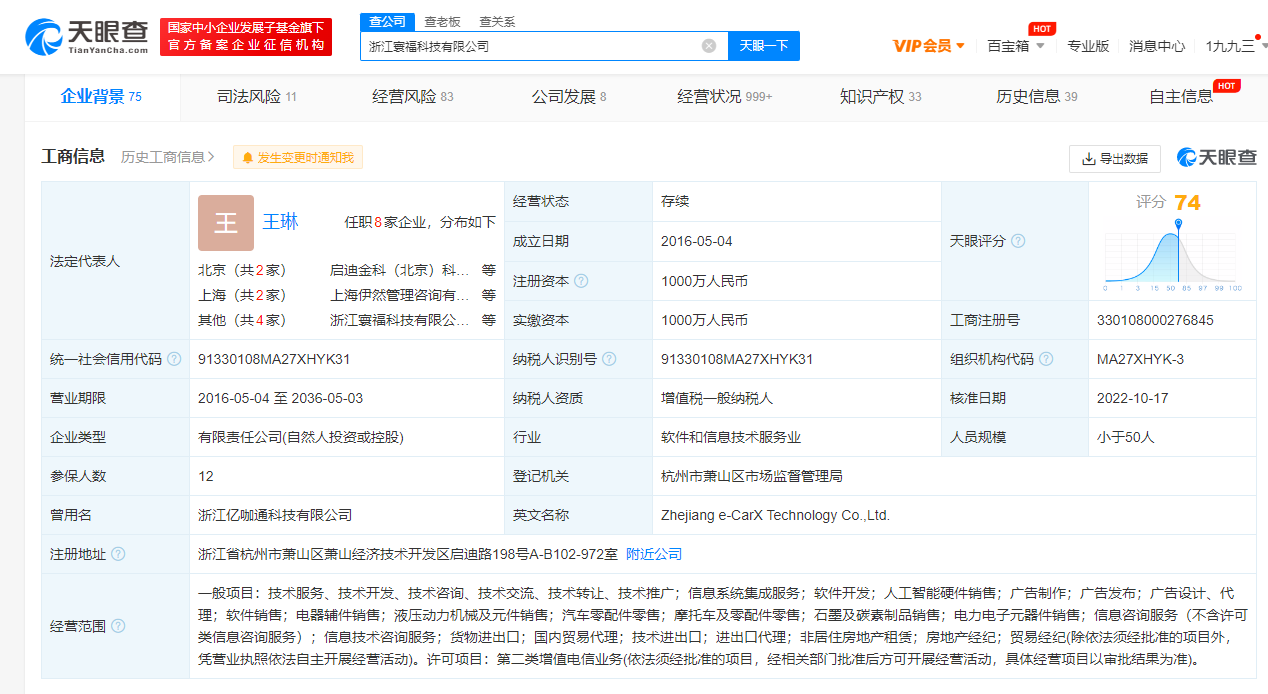This screenshot has width=1268, height=694.
Task: Click the 行业 value 软件和信息技术服务业
Action: point(731,437)
